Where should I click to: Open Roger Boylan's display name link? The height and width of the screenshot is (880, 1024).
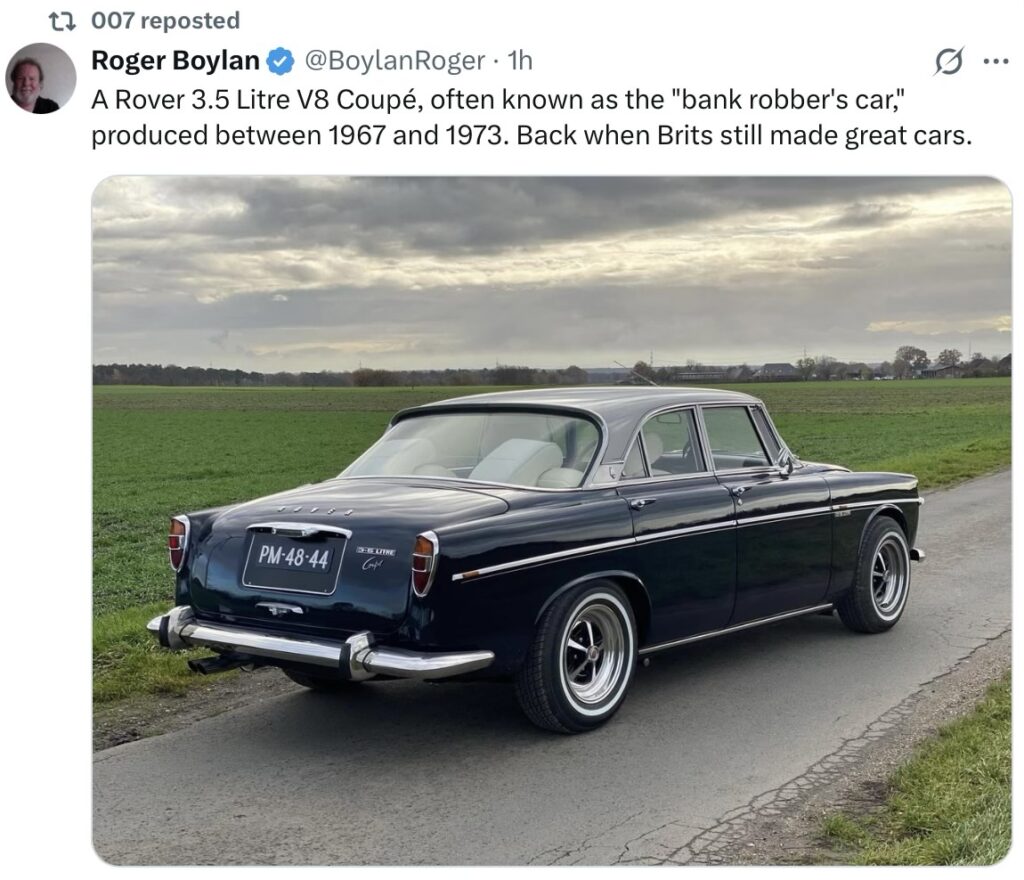[x=175, y=61]
